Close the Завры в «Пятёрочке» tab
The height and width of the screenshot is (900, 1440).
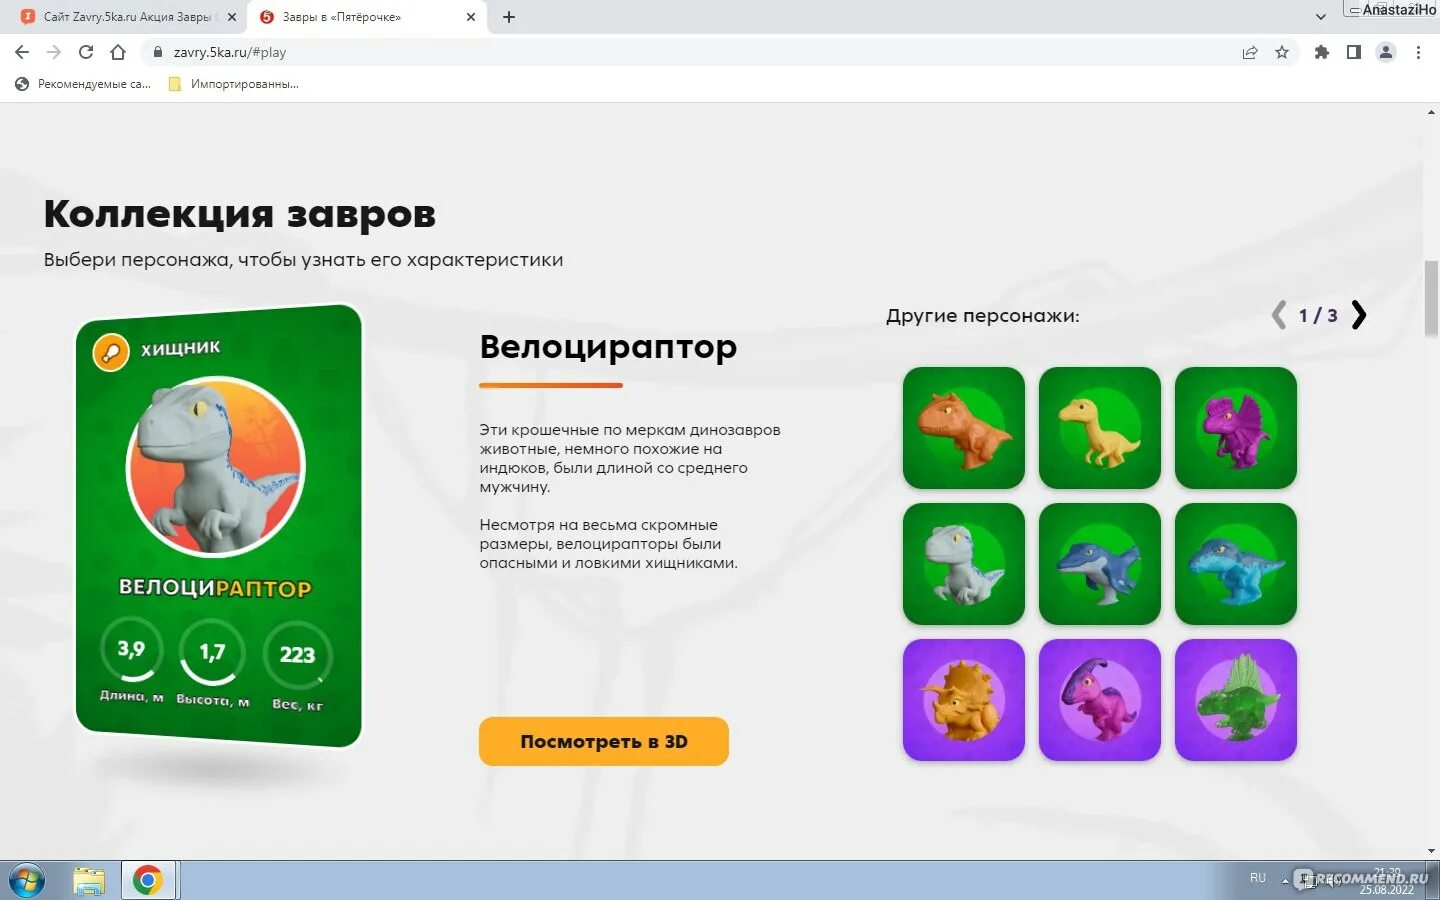tap(471, 17)
